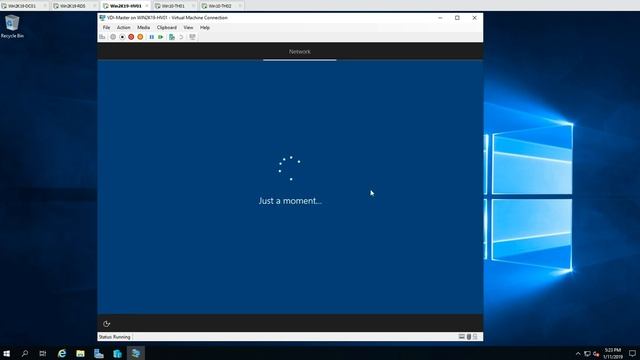Pause the virtual machine
This screenshot has width=640, height=360.
[151, 37]
